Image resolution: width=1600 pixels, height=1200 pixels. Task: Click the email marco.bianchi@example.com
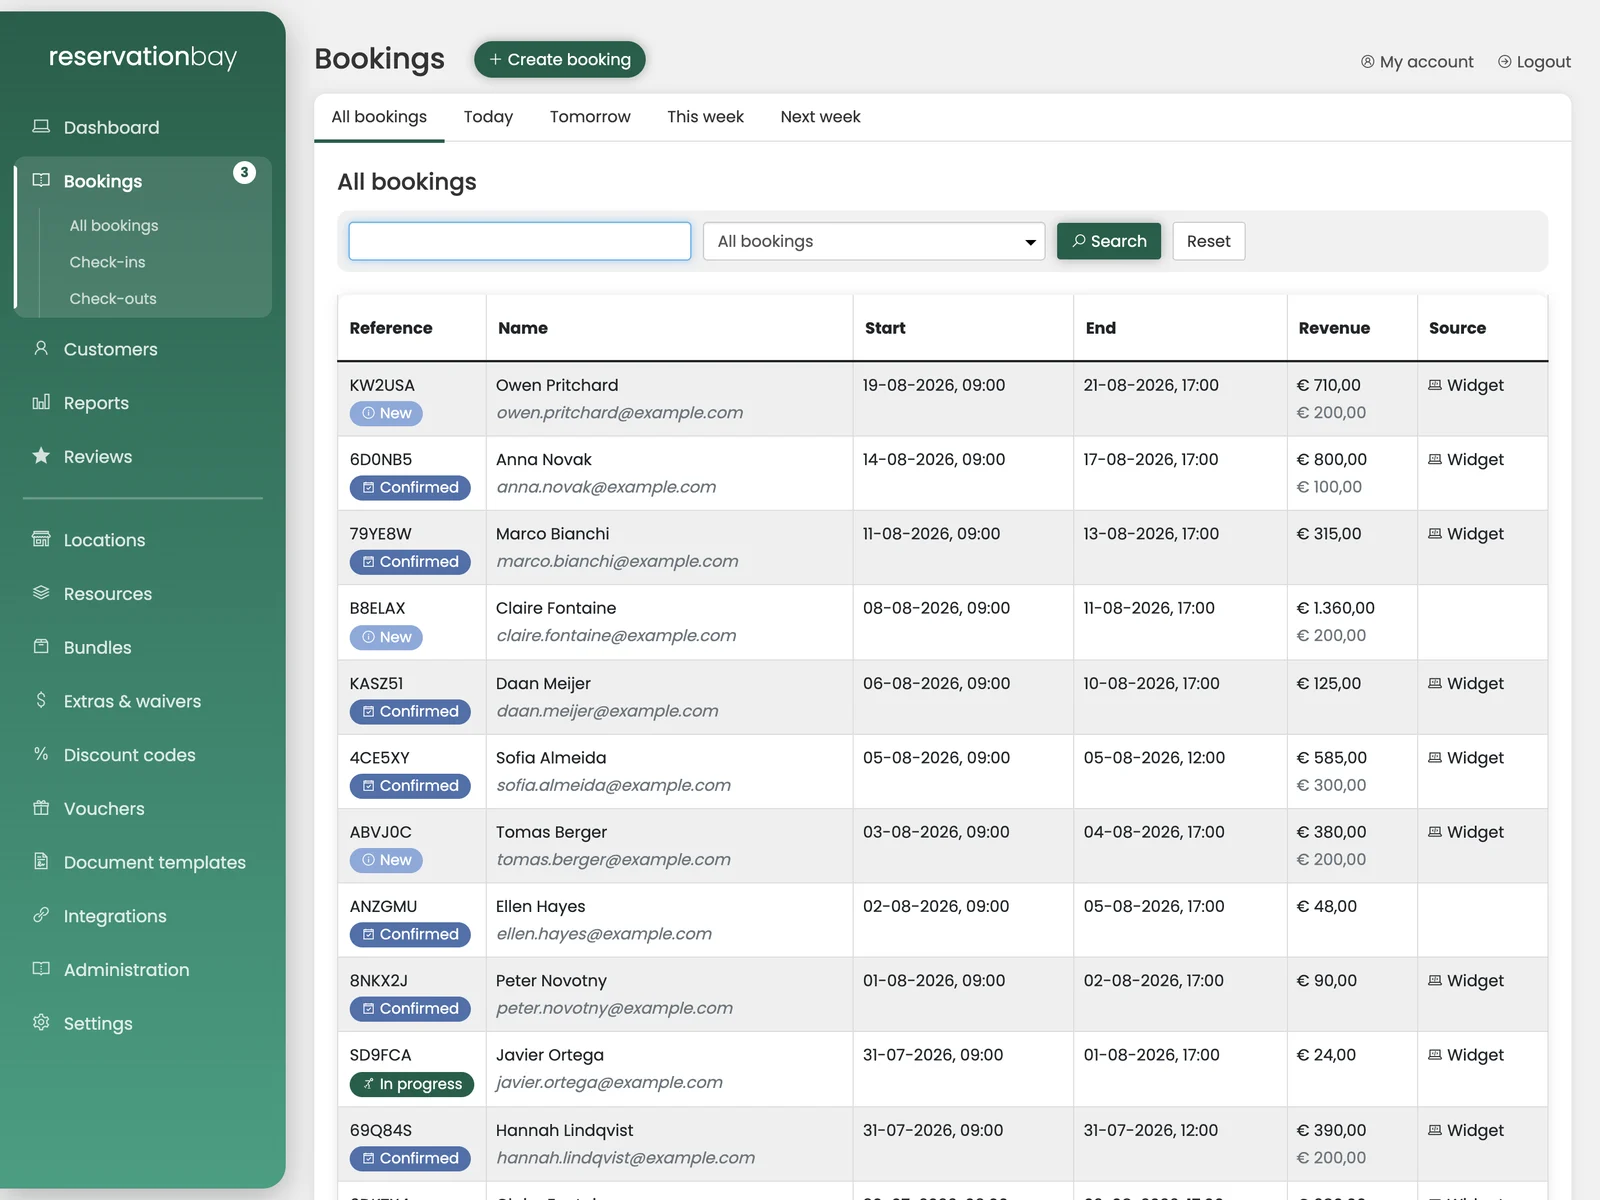617,561
